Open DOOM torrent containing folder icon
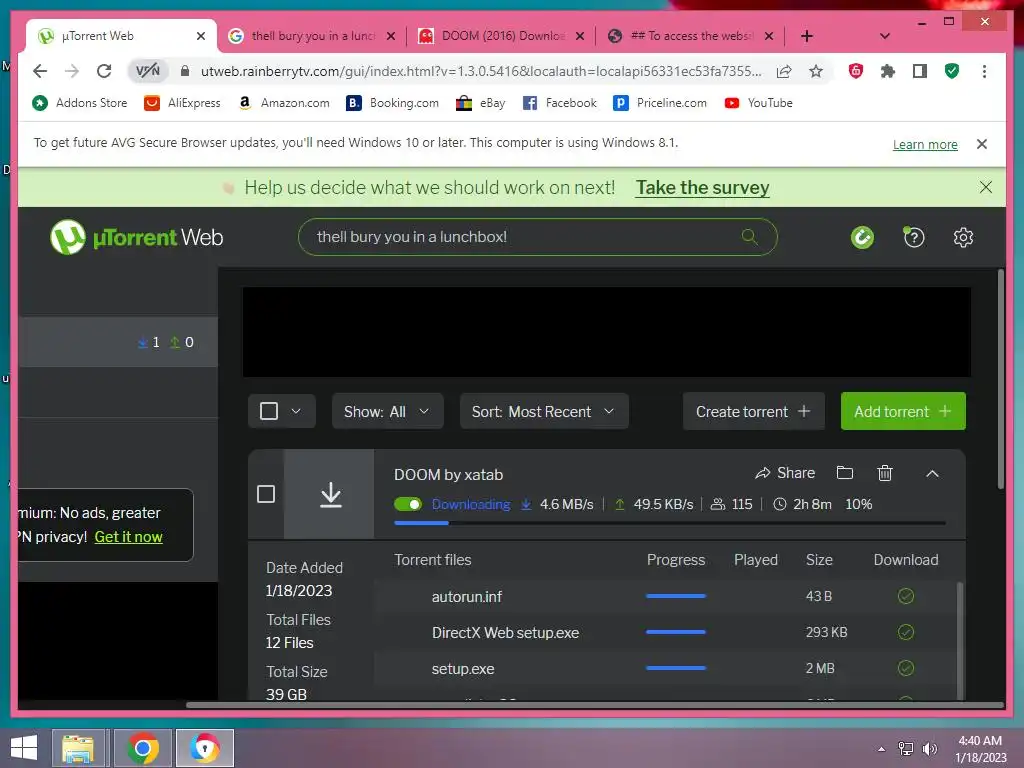Viewport: 1024px width, 768px height. (844, 473)
